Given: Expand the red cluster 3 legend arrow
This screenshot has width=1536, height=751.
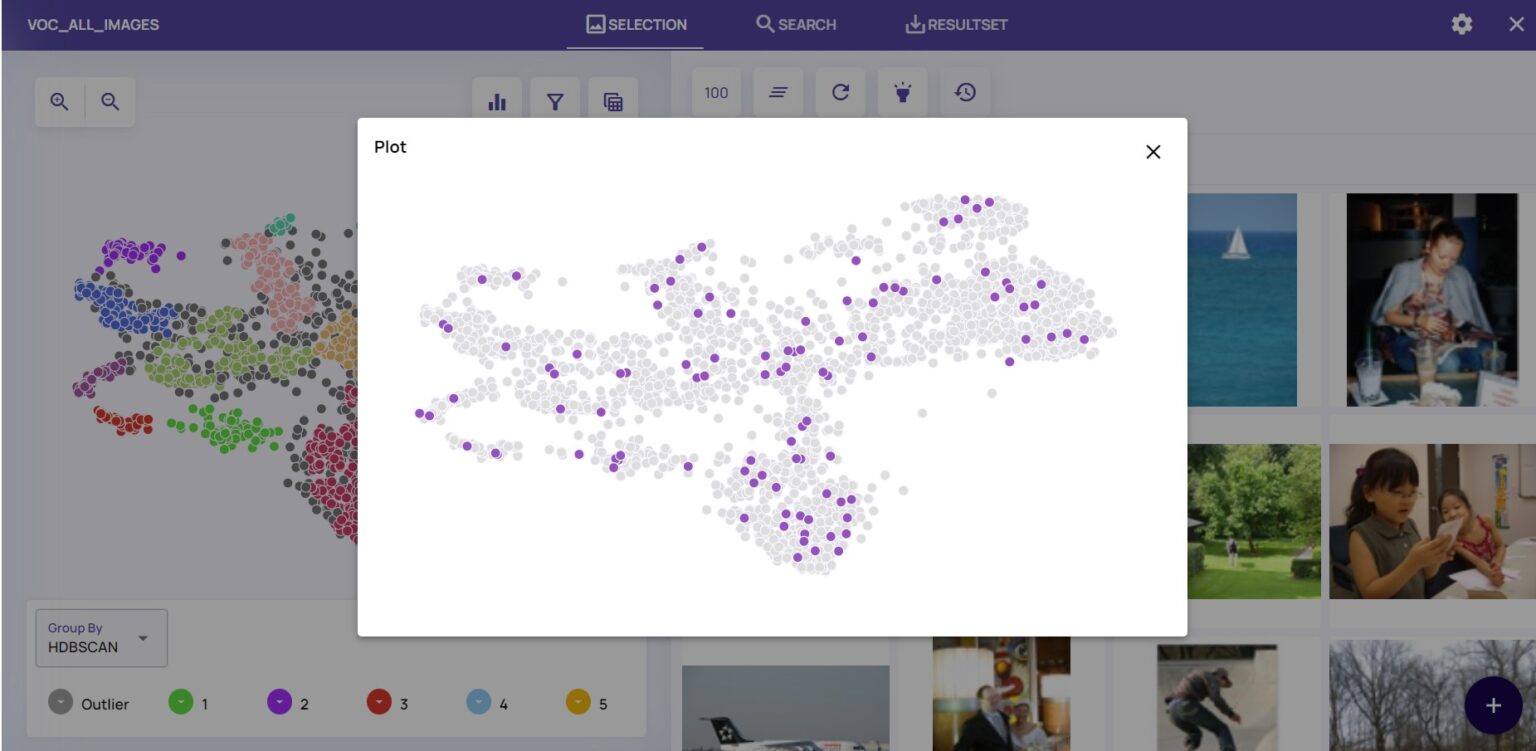Looking at the screenshot, I should click(379, 703).
